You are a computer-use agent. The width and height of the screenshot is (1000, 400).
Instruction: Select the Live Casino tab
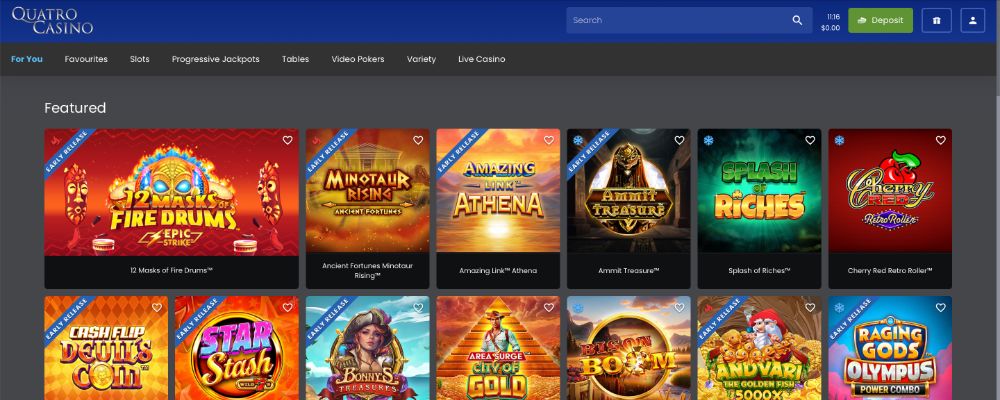482,59
